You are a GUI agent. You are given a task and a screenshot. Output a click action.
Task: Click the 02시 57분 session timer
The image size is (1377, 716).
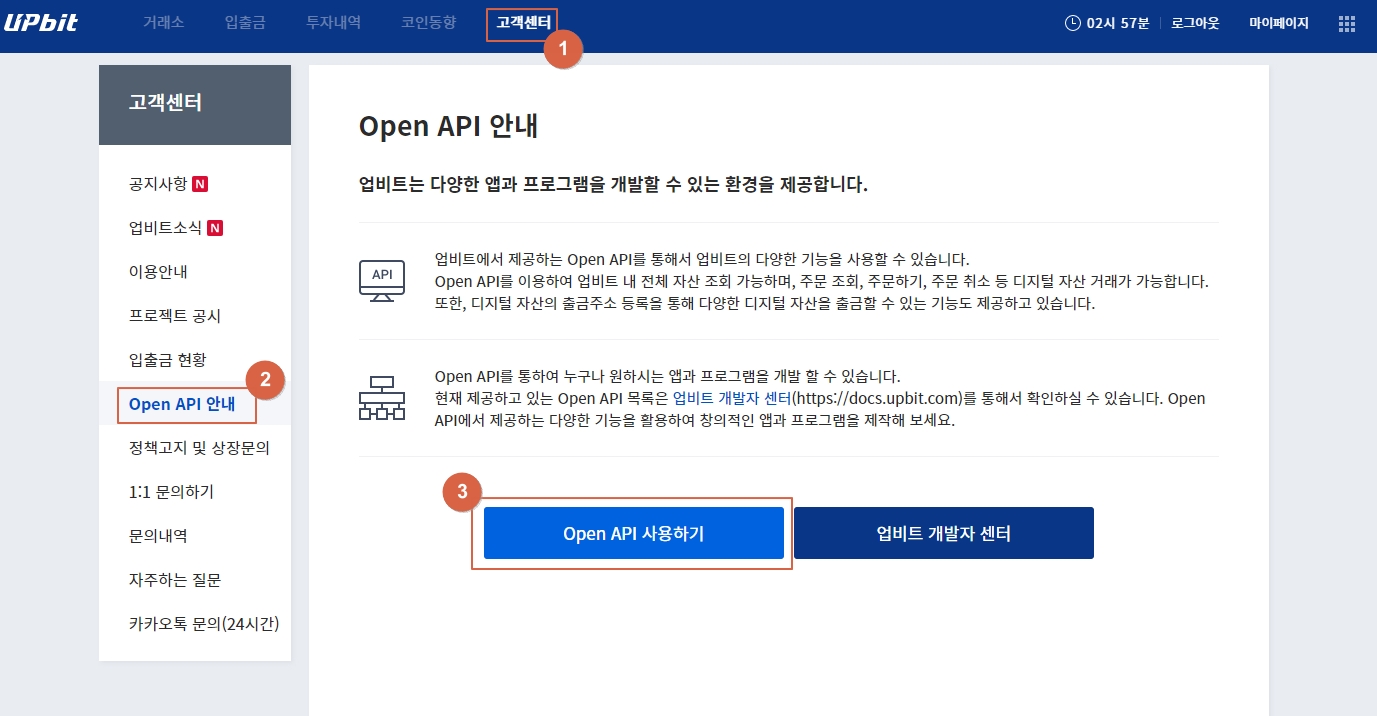click(1118, 23)
